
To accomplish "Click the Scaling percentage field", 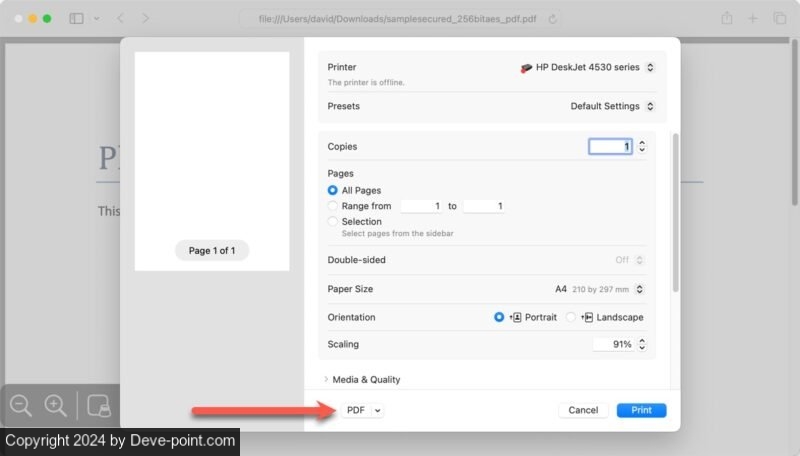I will coord(613,344).
